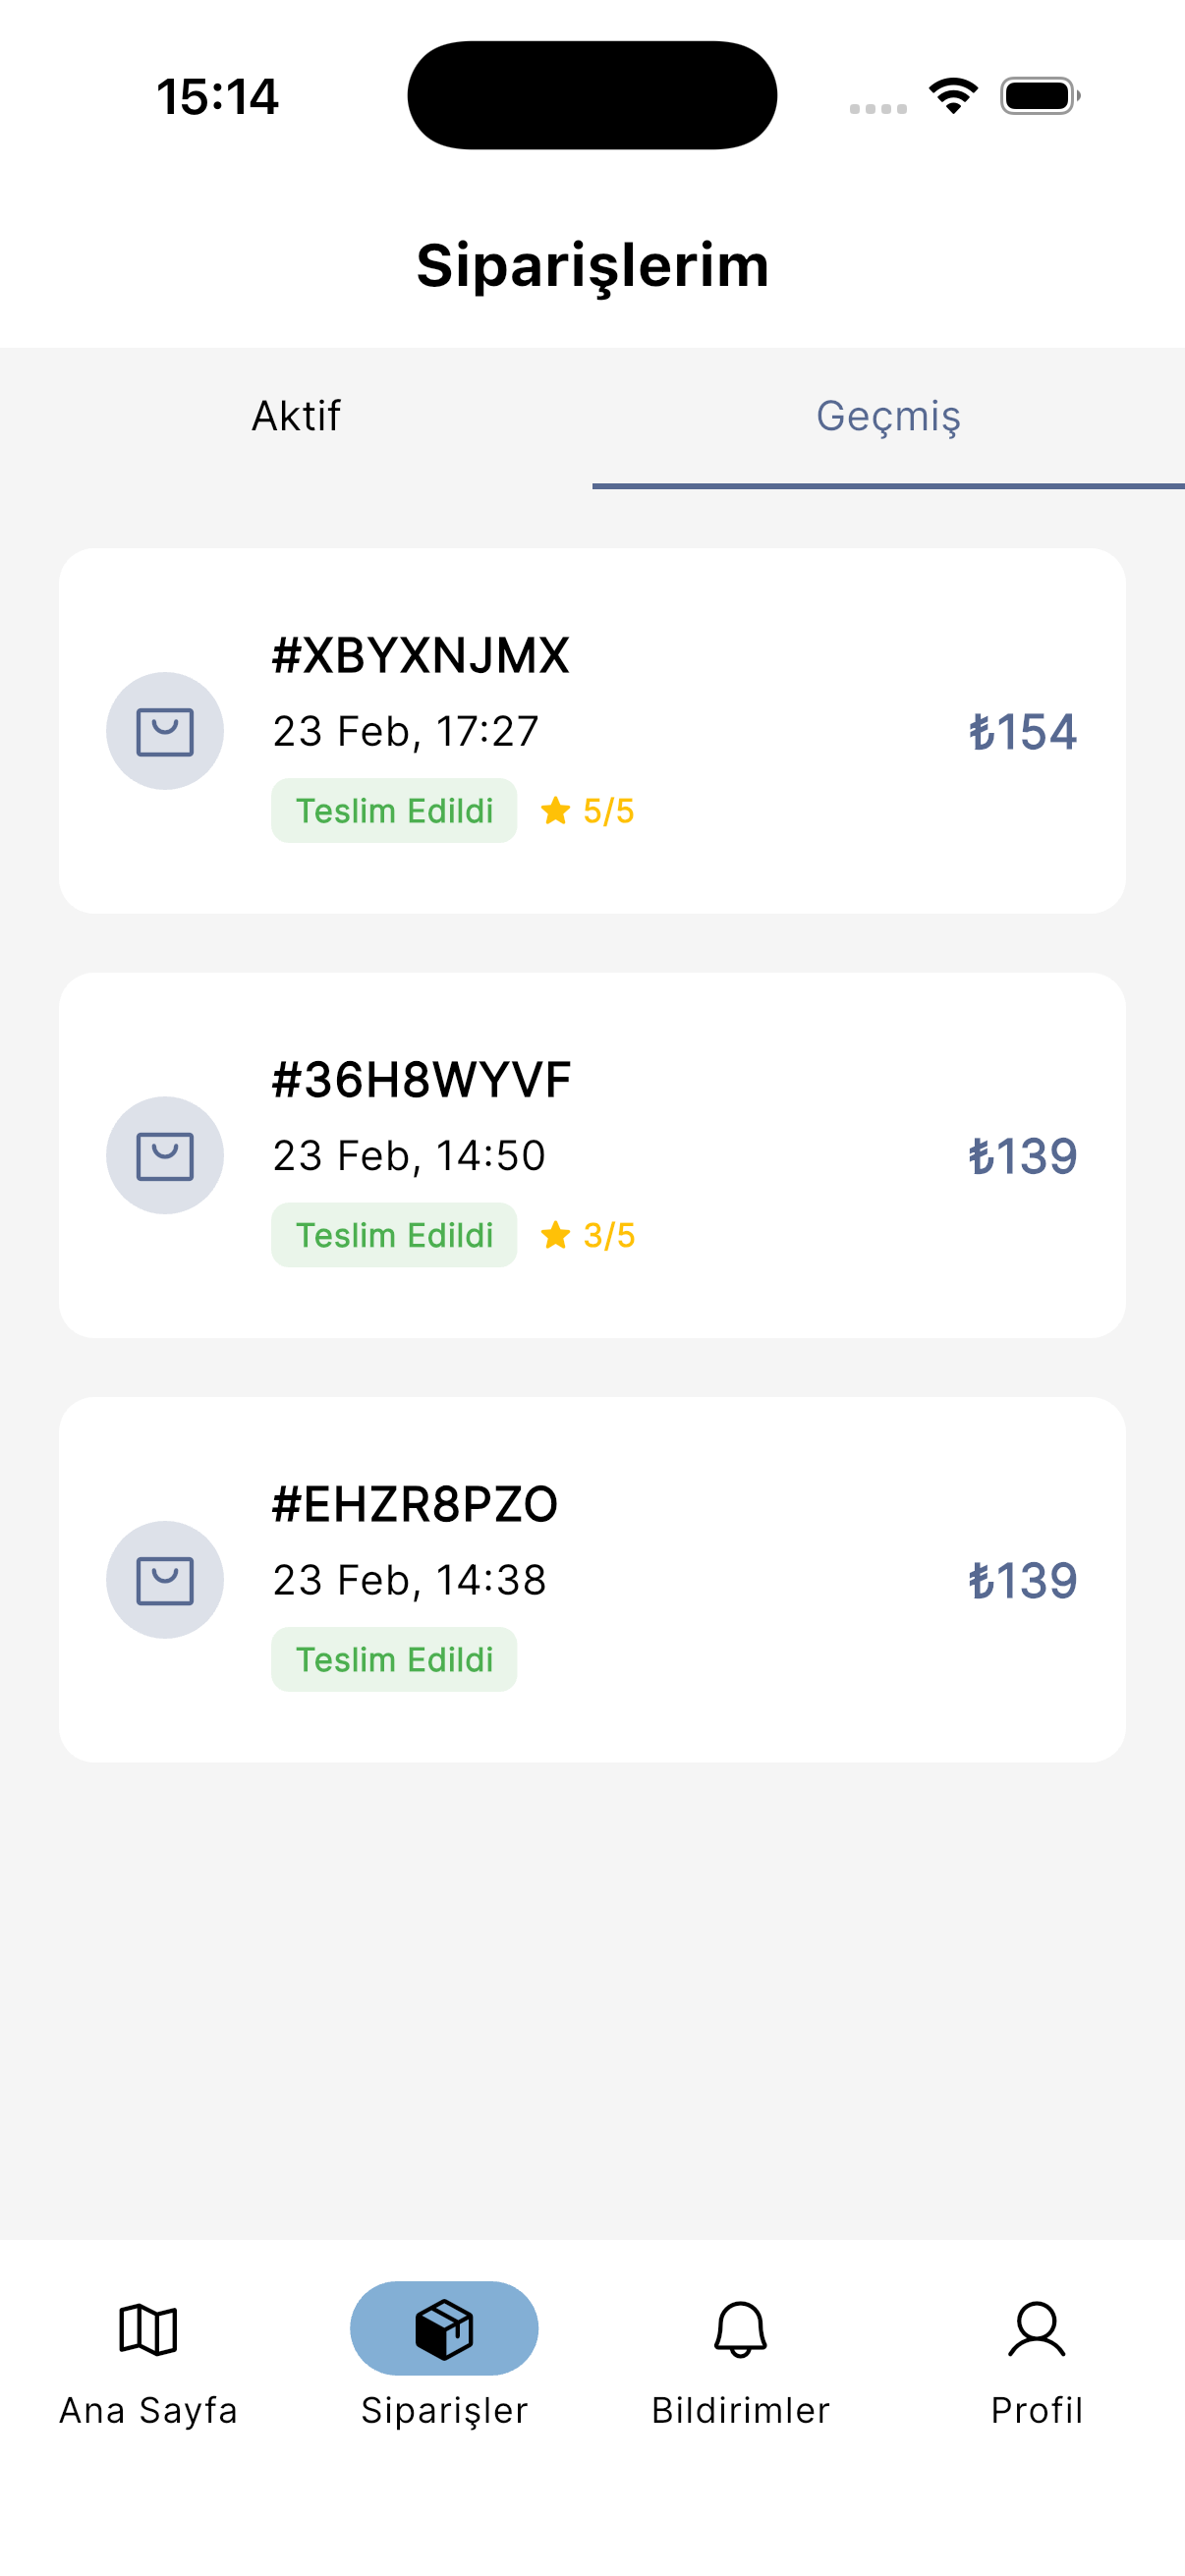
Task: Open order #EHZR8PZO title
Action: tap(415, 1504)
